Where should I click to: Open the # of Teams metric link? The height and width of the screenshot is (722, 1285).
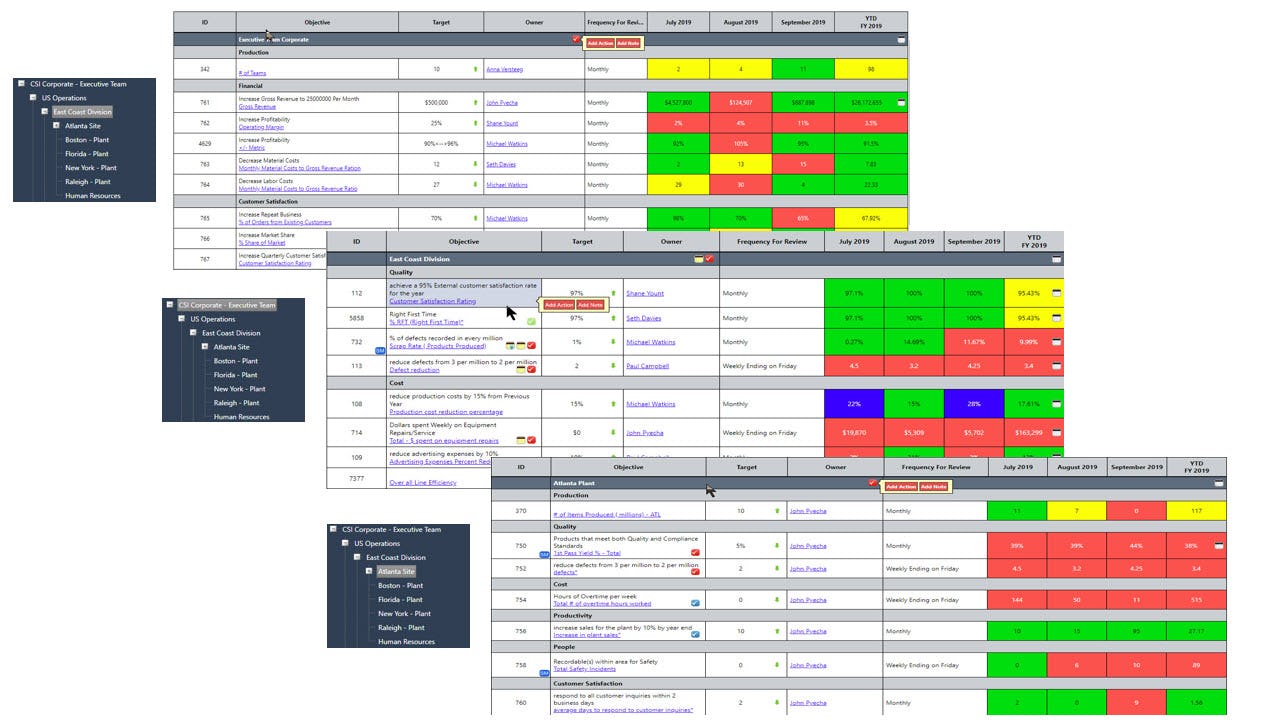(x=252, y=73)
